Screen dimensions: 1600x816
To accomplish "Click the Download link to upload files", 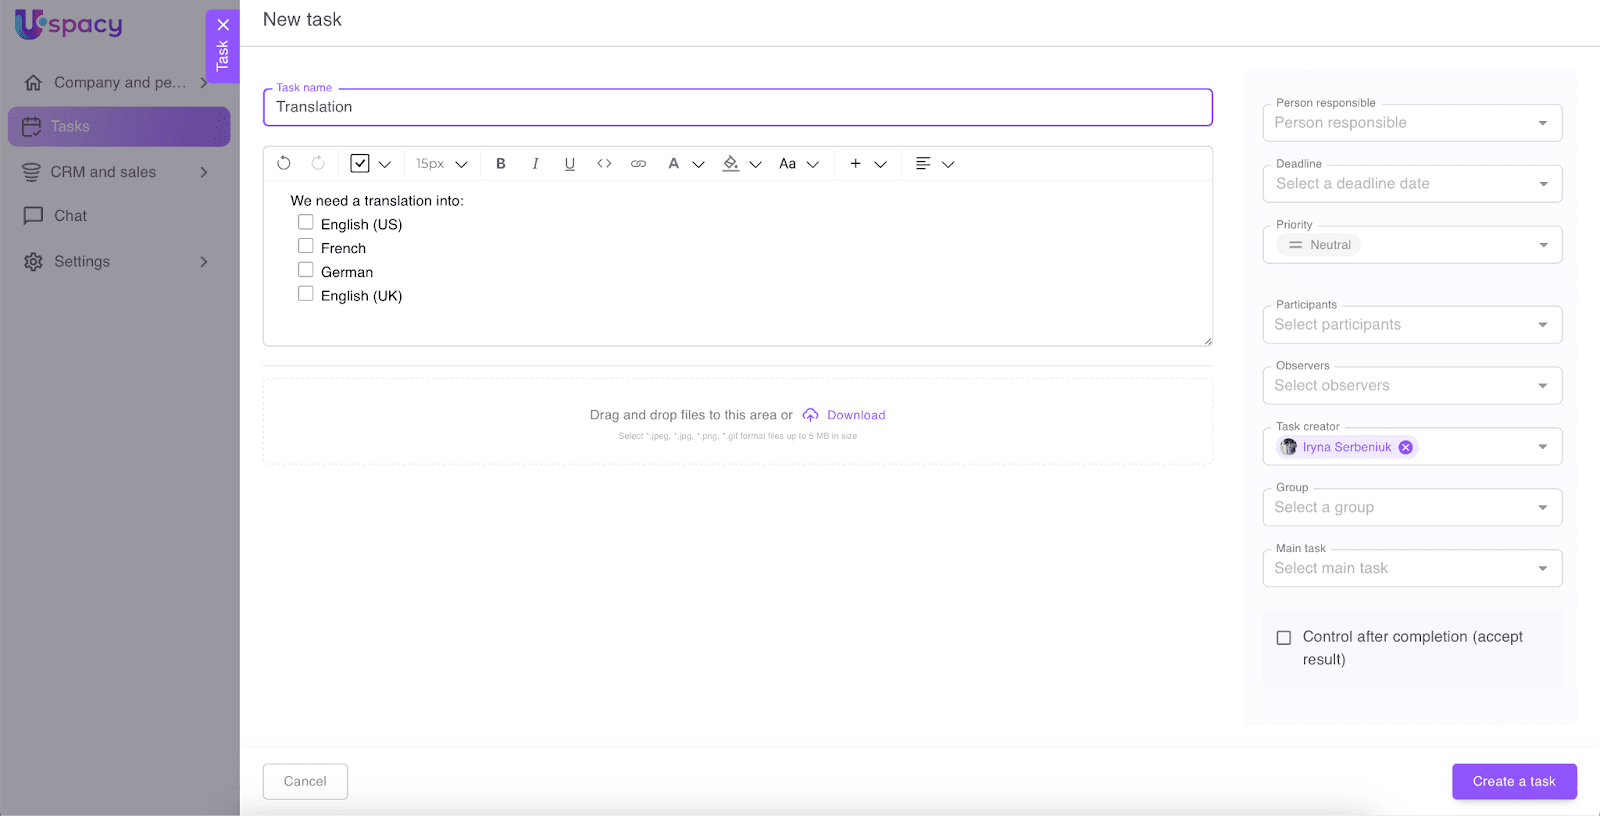I will (x=855, y=415).
